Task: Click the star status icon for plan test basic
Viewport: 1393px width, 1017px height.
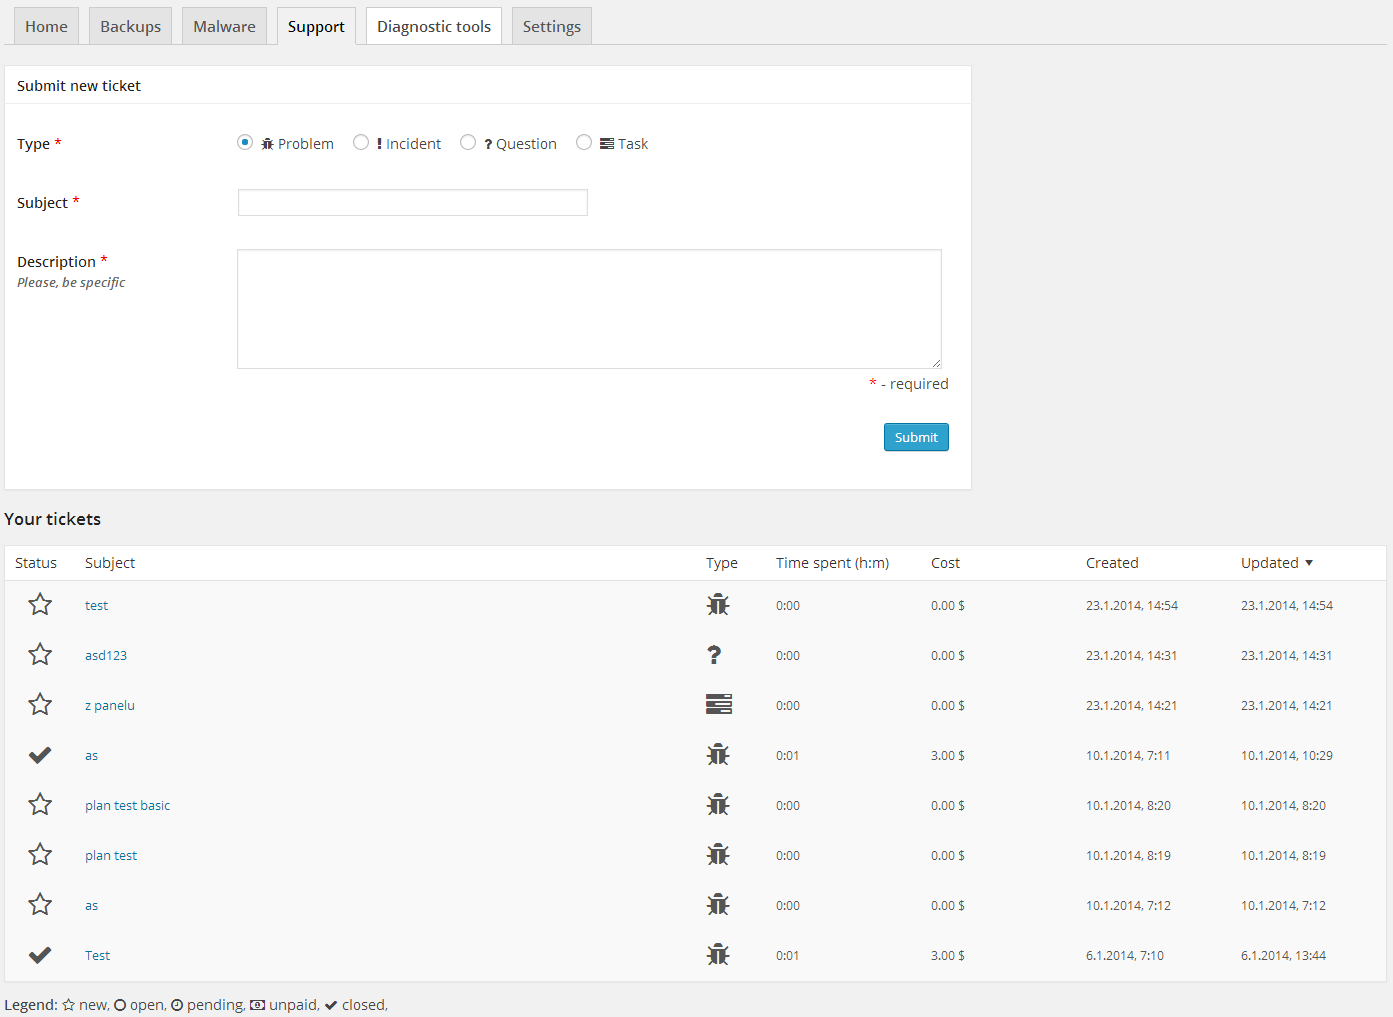Action: point(40,804)
